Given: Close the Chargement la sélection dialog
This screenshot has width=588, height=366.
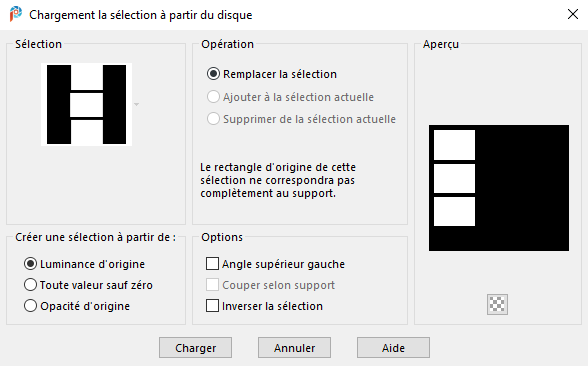Looking at the screenshot, I should pyautogui.click(x=573, y=14).
